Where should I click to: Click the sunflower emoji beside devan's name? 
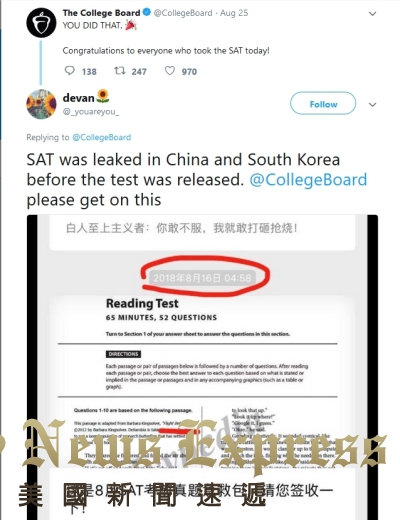pos(103,97)
